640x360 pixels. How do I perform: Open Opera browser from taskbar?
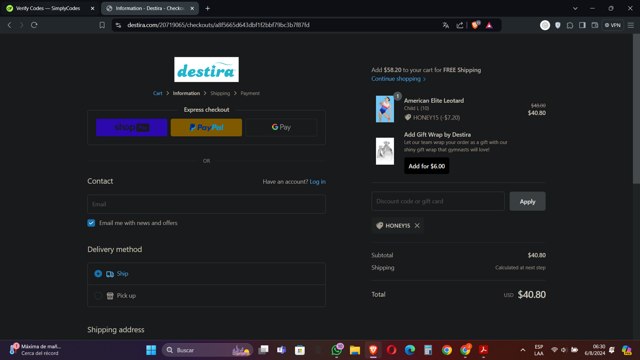[391, 350]
